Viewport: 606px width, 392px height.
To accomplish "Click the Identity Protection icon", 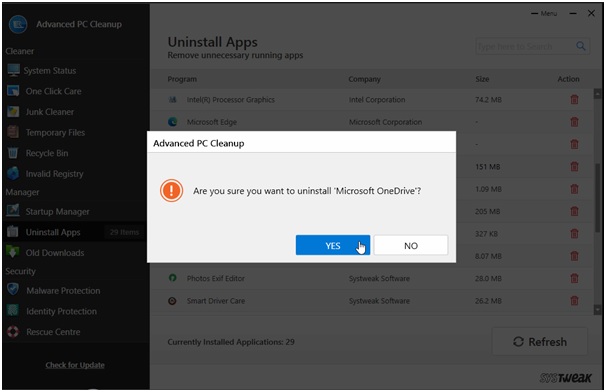I will (x=13, y=310).
